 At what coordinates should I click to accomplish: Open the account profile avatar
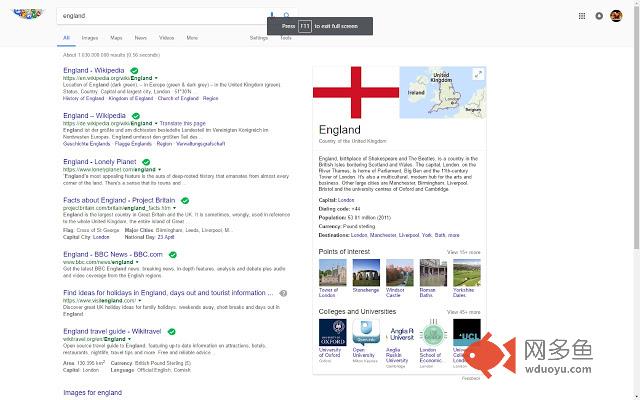pyautogui.click(x=616, y=16)
